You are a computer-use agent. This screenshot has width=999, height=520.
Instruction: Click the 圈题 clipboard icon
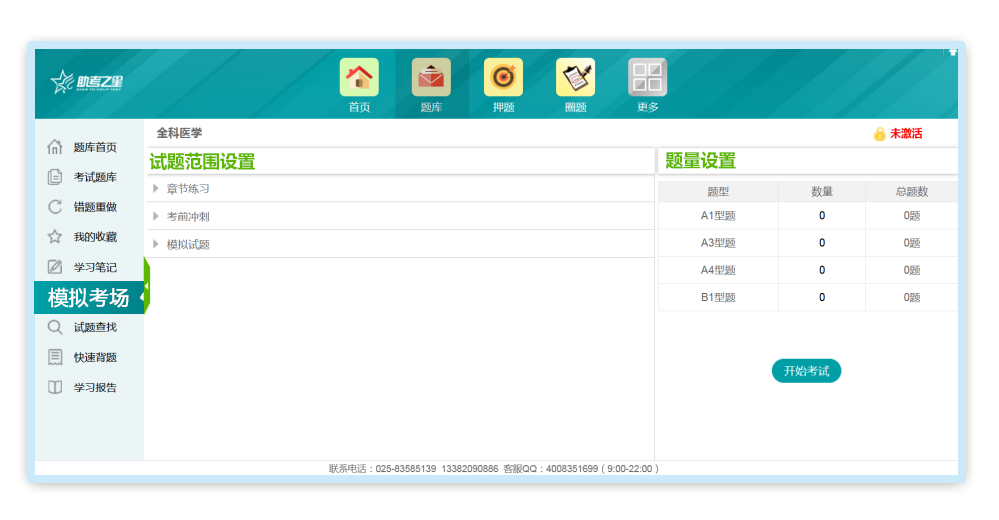point(575,78)
